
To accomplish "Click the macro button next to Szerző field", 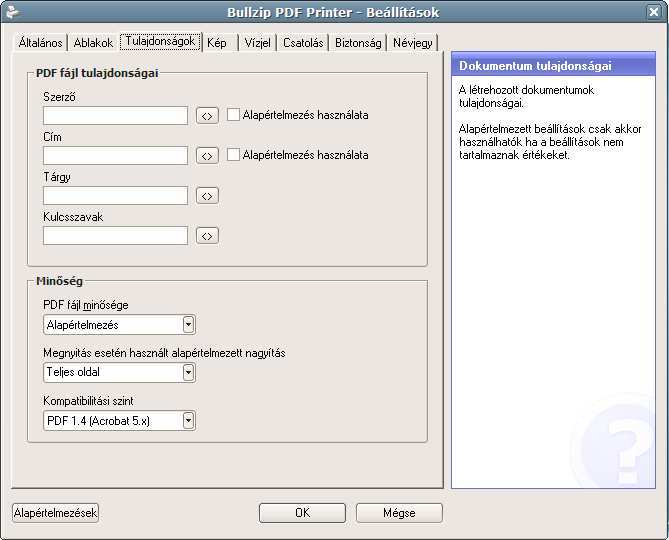I will click(207, 116).
